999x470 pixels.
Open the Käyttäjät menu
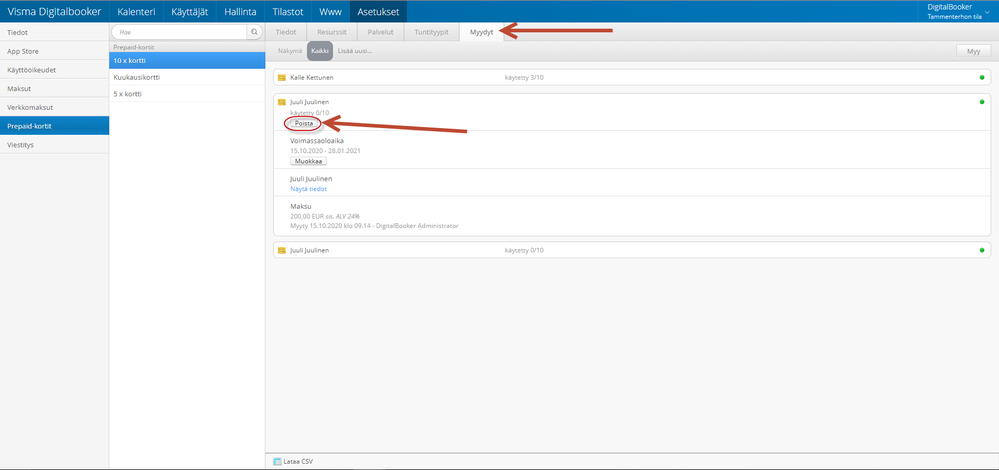[190, 11]
